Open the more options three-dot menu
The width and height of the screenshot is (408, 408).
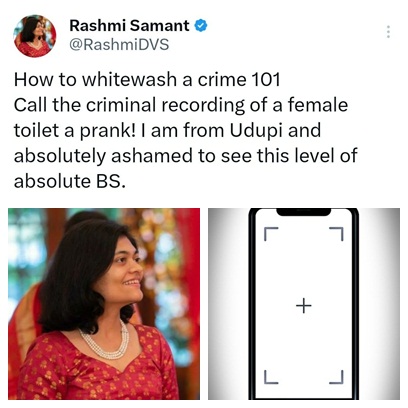(388, 32)
